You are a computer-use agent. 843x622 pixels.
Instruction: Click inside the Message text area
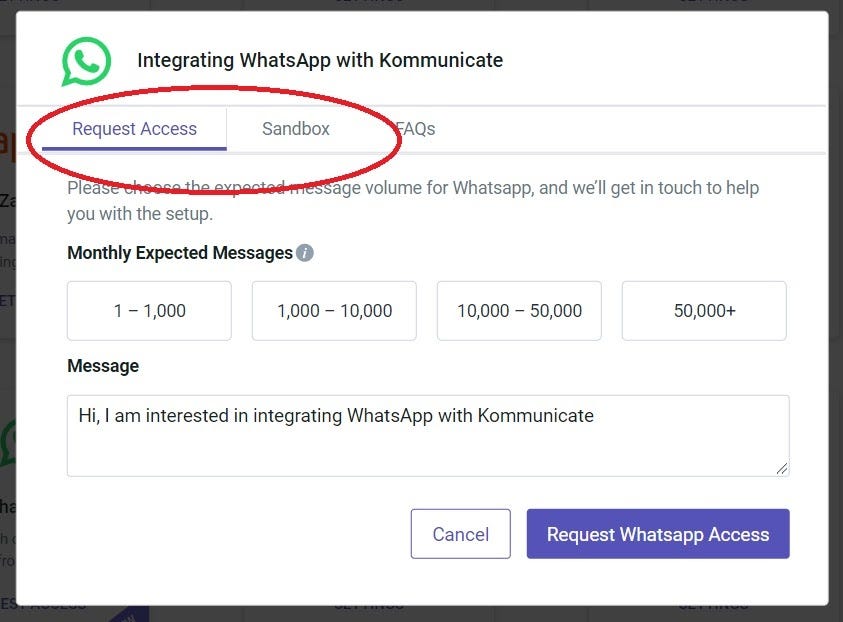coord(428,436)
